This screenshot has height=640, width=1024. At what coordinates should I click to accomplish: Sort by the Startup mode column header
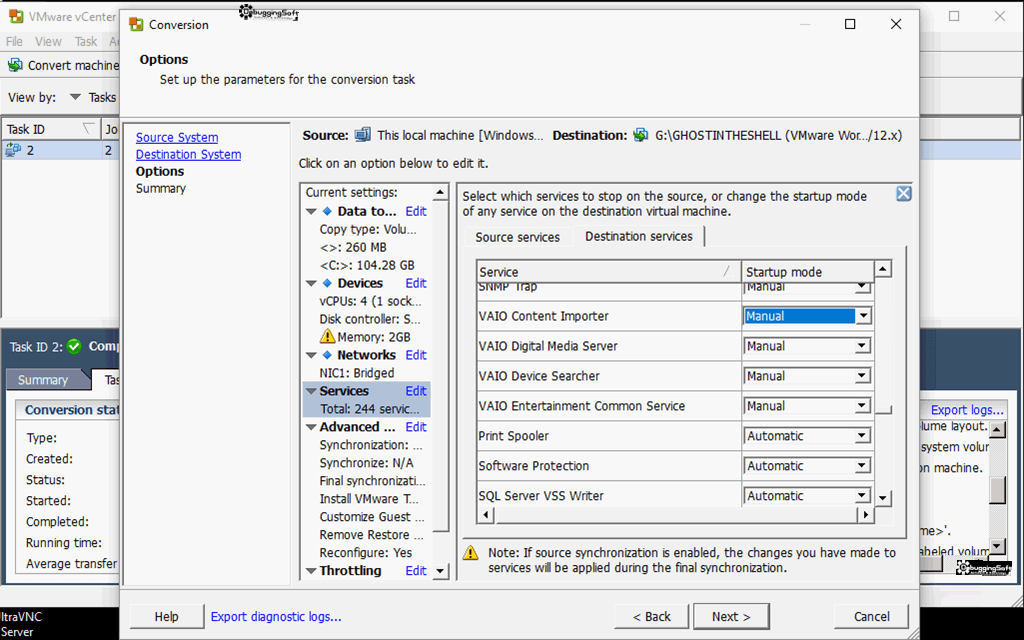pos(808,272)
